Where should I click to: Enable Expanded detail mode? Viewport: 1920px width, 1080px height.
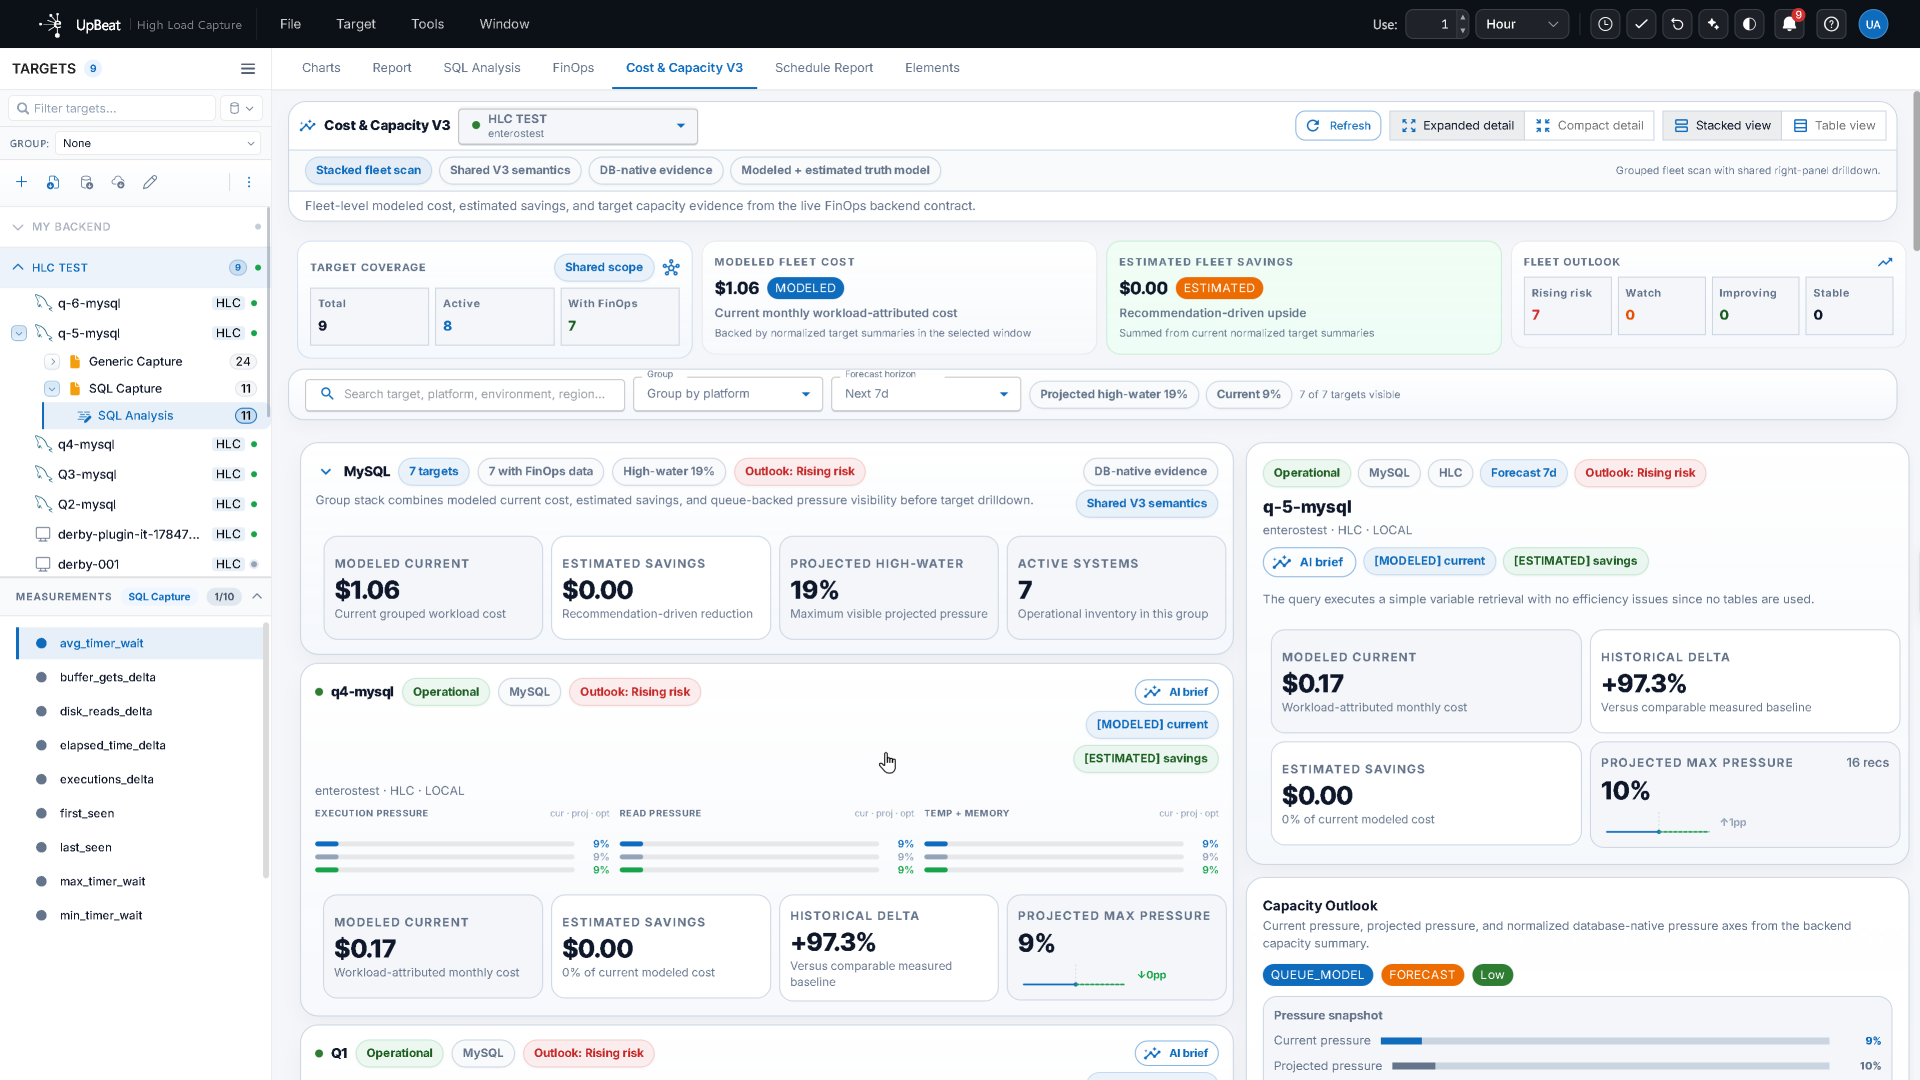(x=1457, y=126)
